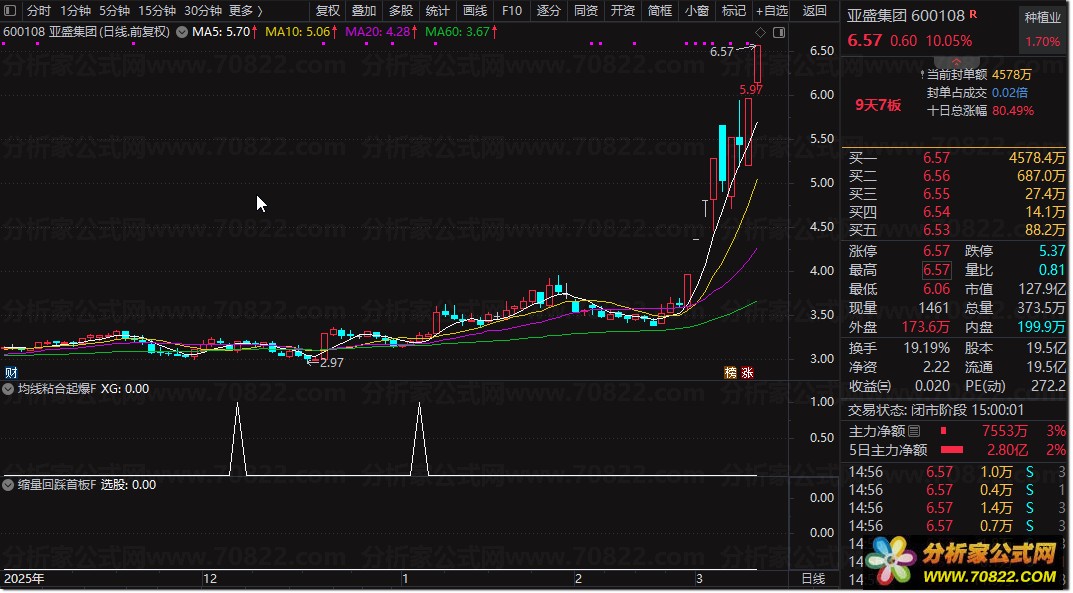Toggle the side panel icon above price axis
The image size is (1073, 593).
click(779, 32)
